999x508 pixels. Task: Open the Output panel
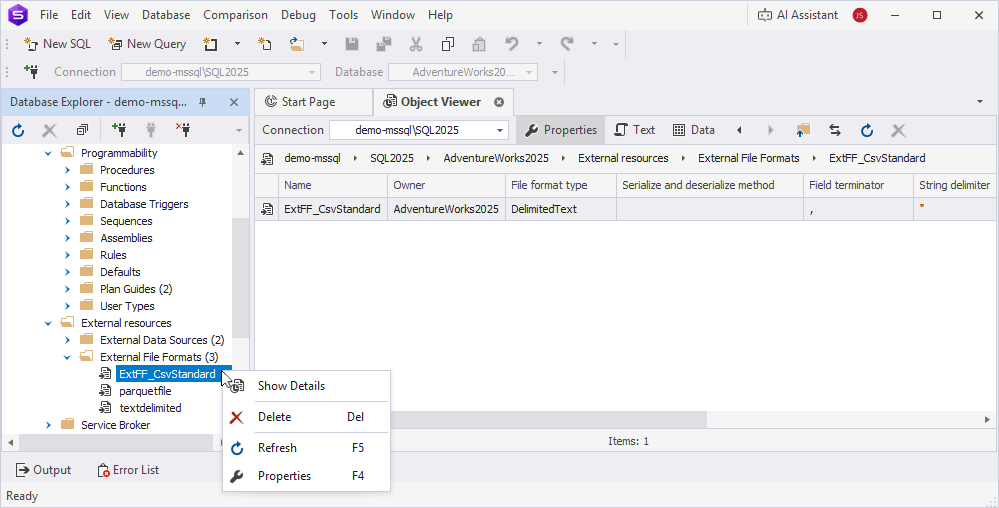(x=43, y=470)
